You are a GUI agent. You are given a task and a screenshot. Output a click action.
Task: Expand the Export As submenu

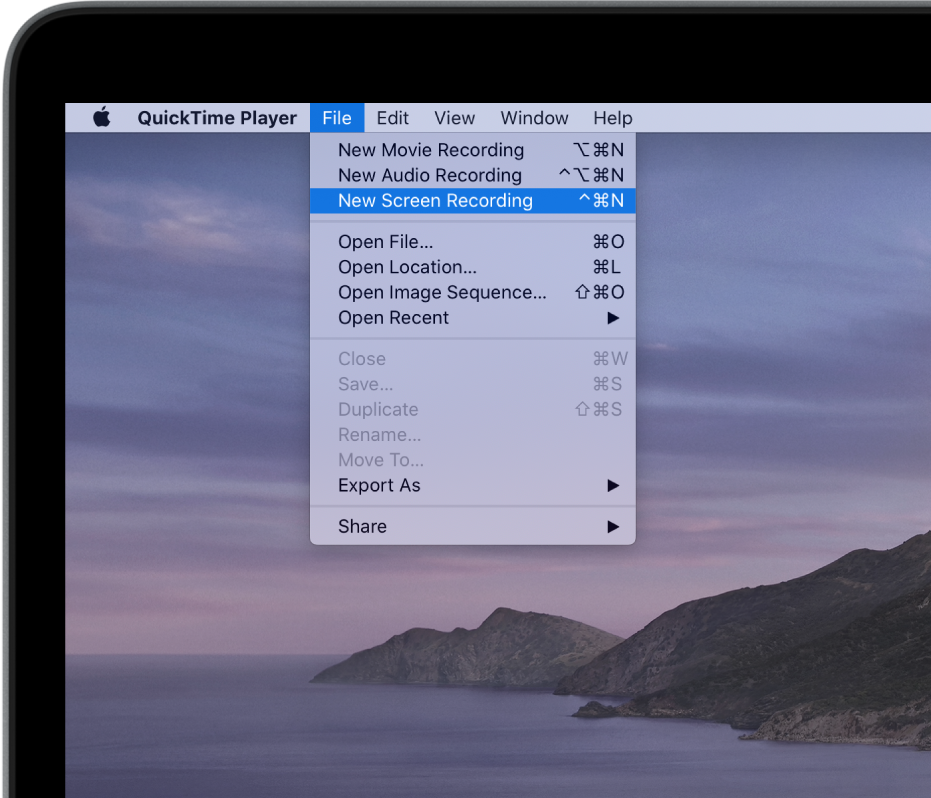point(380,486)
